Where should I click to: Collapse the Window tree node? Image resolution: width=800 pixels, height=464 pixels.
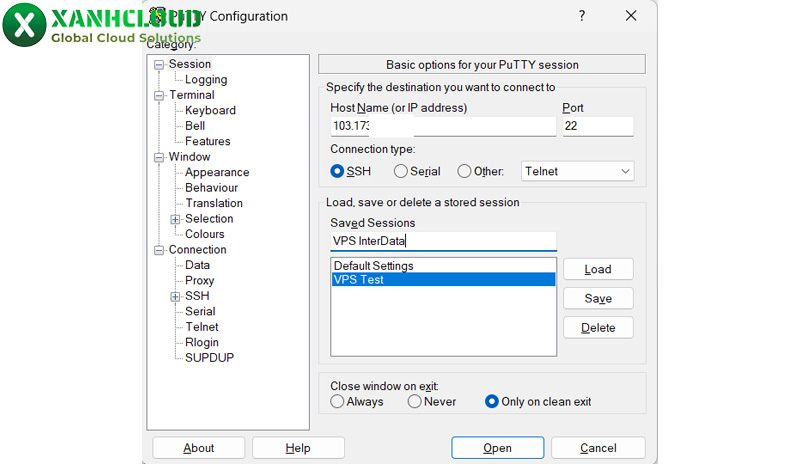click(159, 157)
